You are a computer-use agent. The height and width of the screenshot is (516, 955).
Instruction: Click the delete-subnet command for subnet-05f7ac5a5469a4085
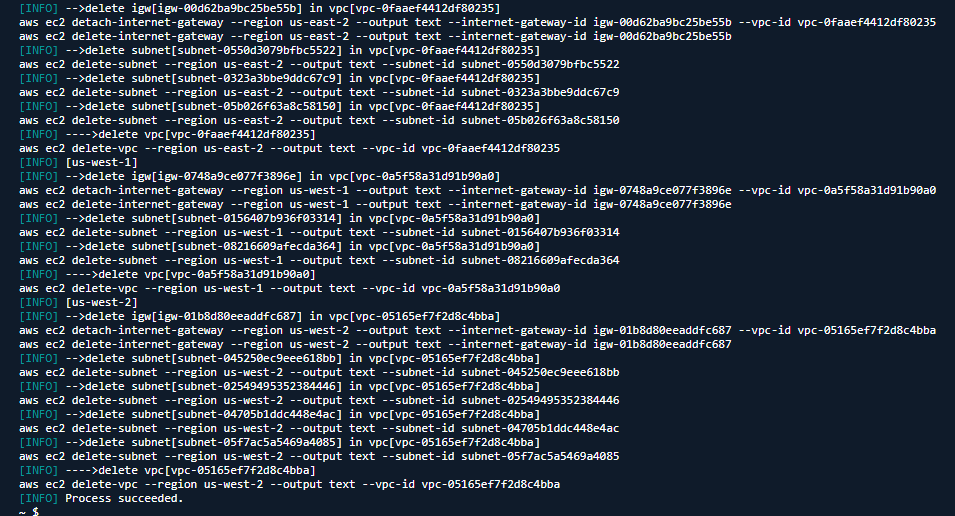tap(319, 456)
